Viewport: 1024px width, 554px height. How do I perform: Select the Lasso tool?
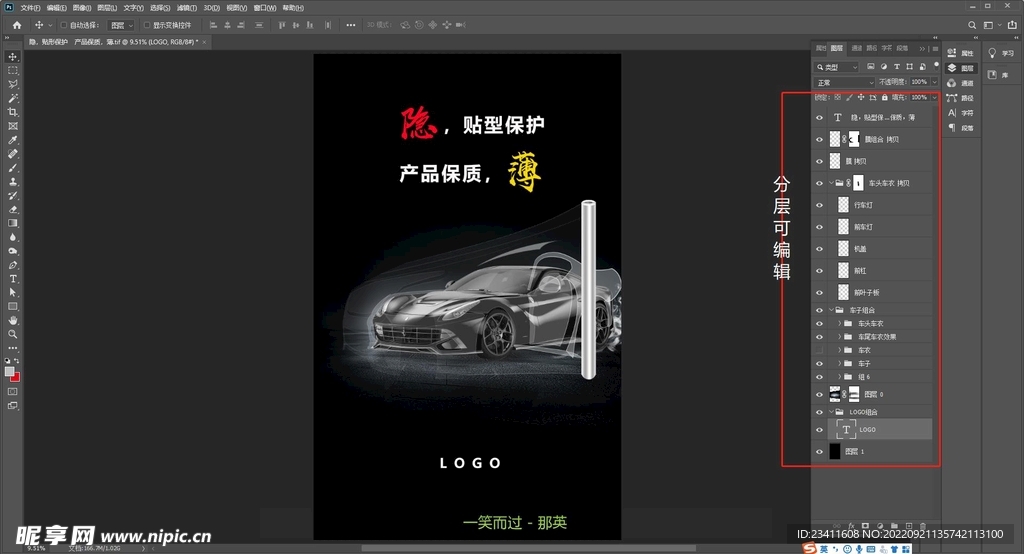click(12, 84)
